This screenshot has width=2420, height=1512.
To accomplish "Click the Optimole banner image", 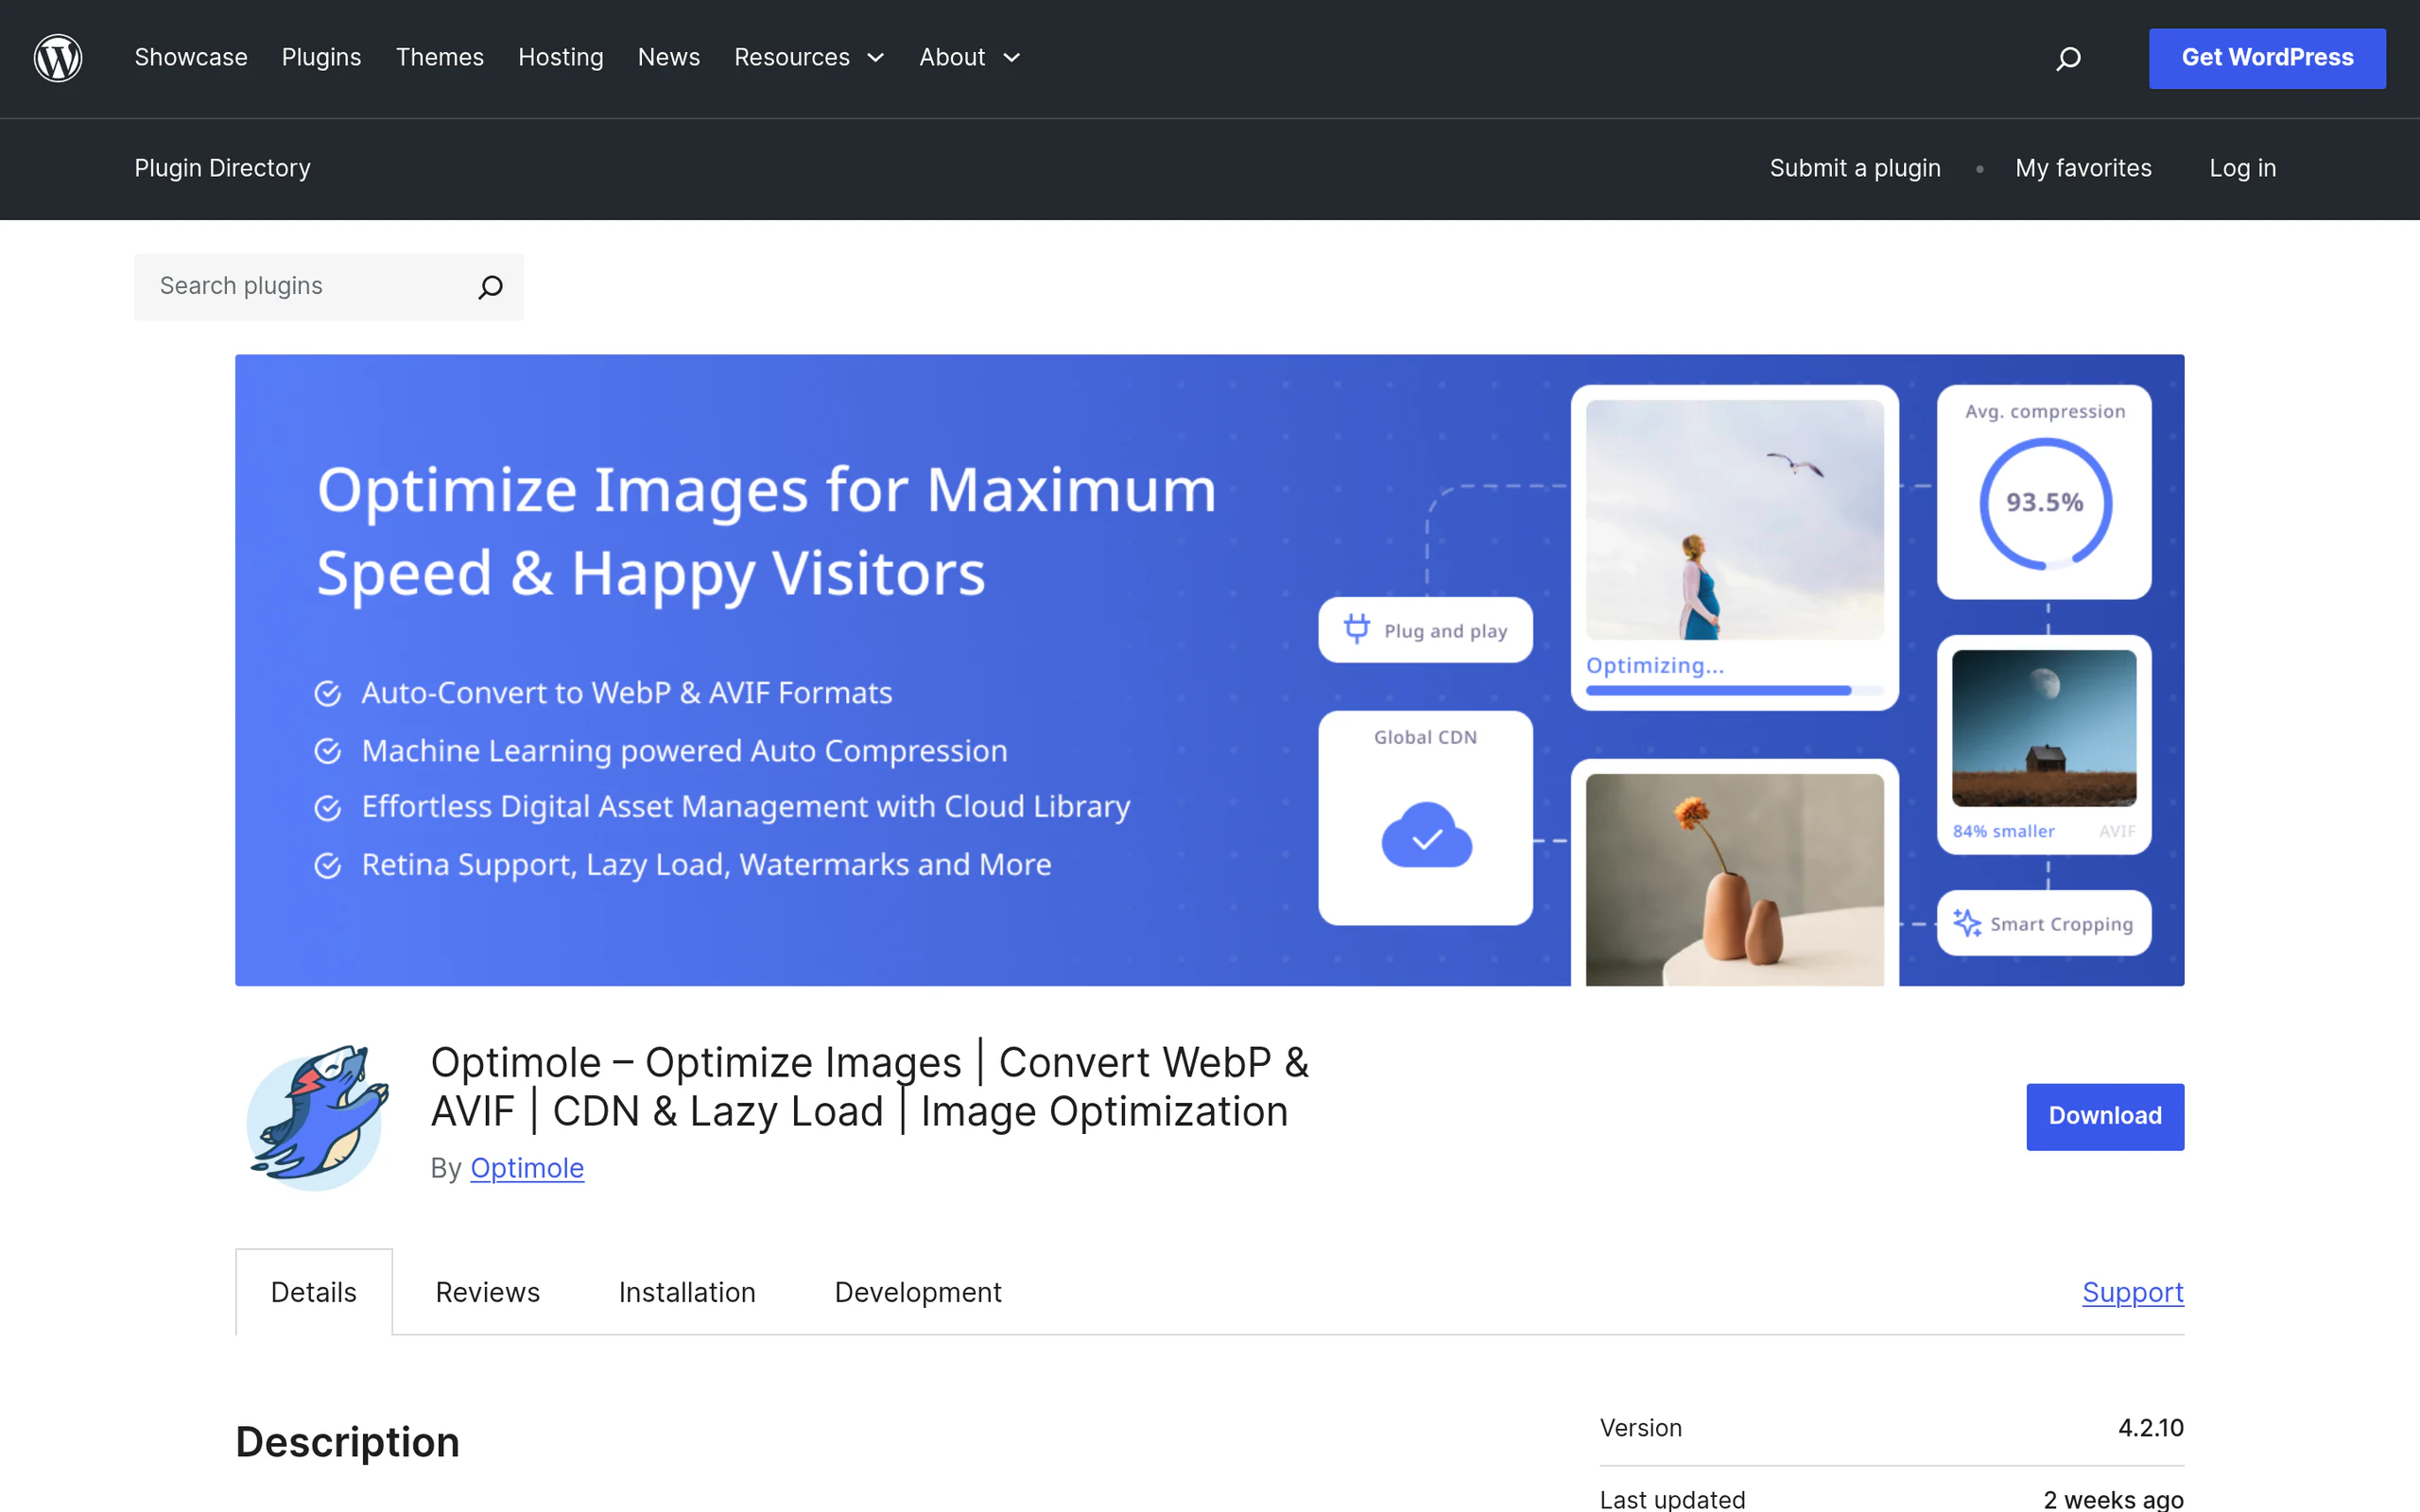I will point(1209,670).
